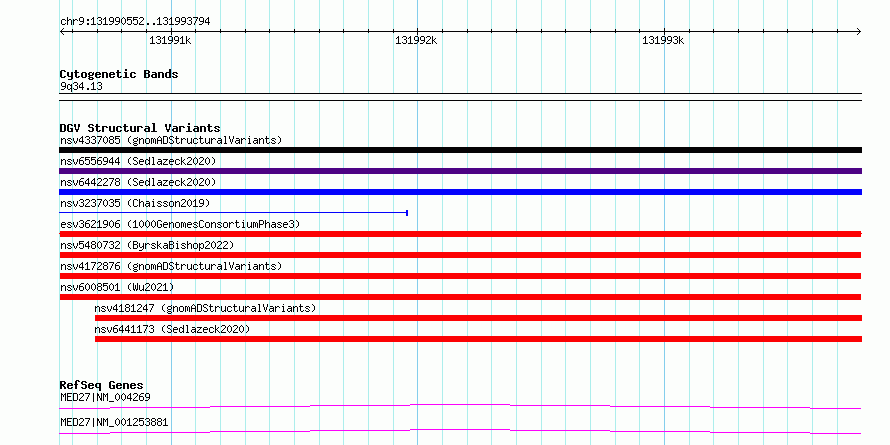The image size is (890, 445).
Task: Select the MED27 NM_001253881 magenta transcript line
Action: (x=460, y=431)
